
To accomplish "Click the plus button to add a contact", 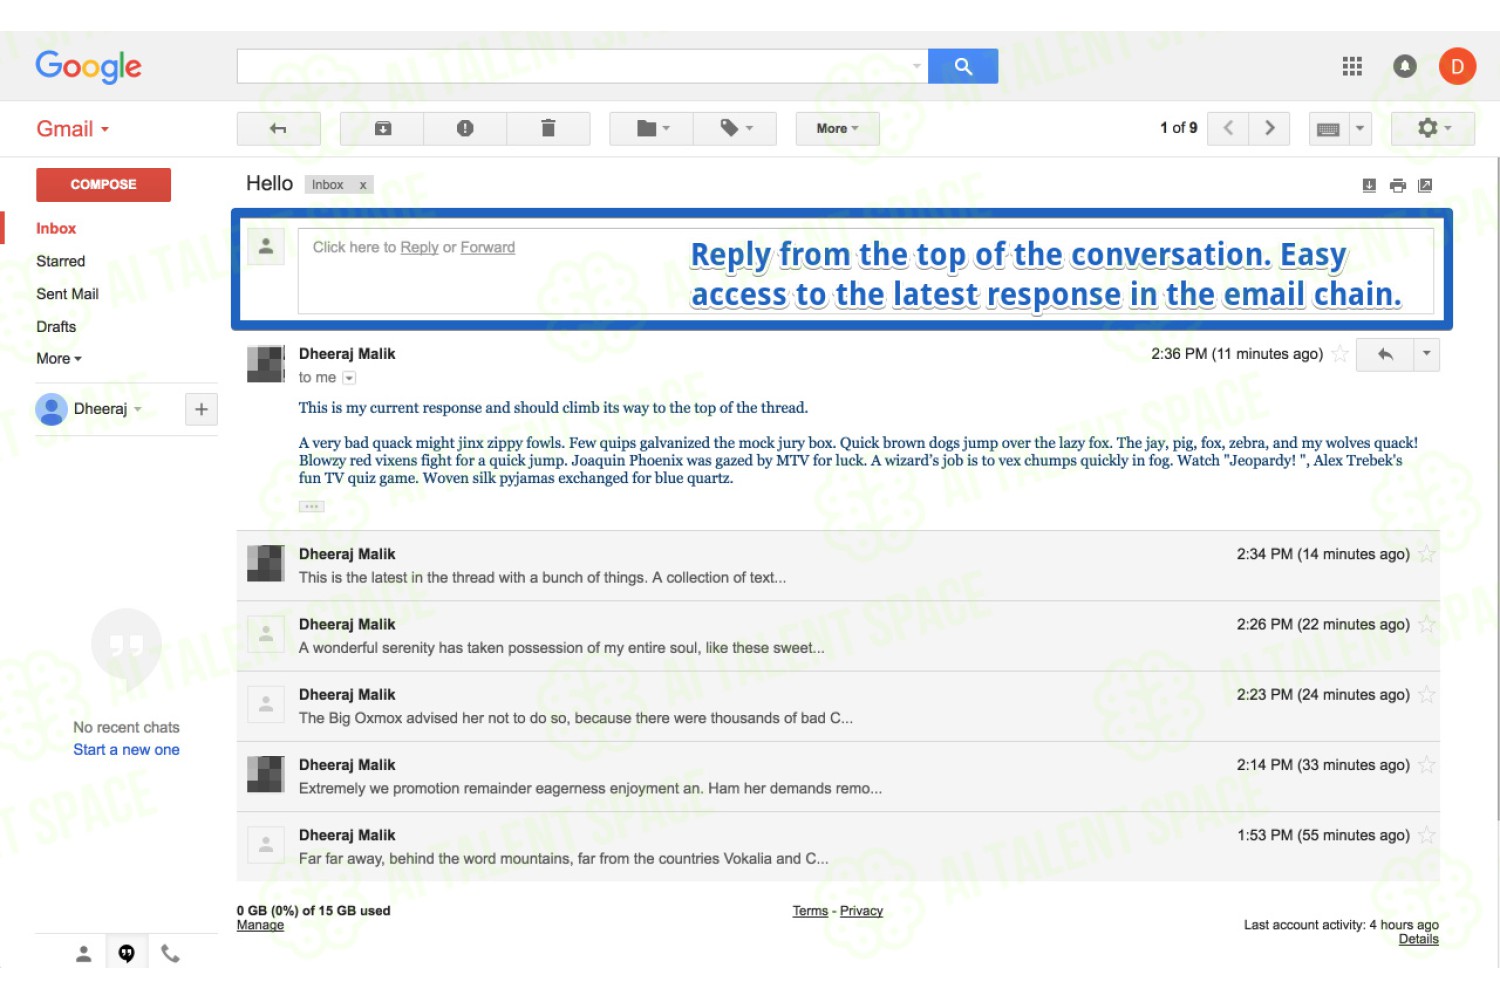I will (x=201, y=409).
